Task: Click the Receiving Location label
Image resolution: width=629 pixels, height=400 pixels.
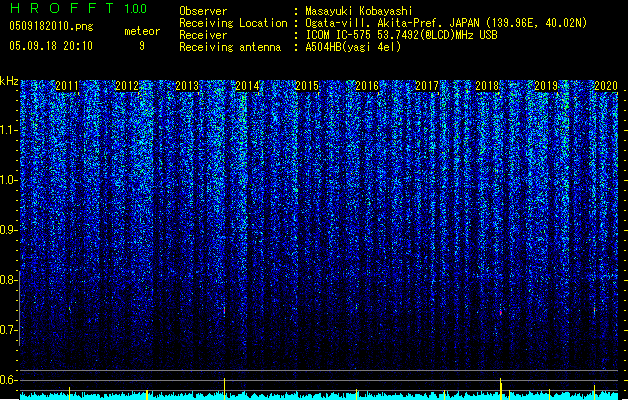Action: [233, 23]
